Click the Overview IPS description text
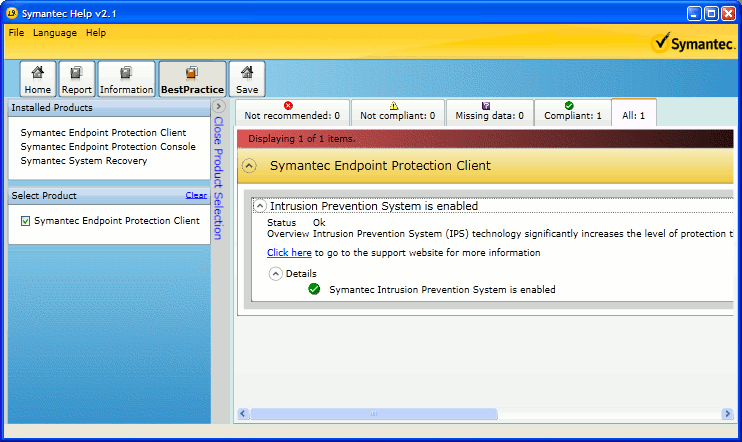 tap(500, 234)
